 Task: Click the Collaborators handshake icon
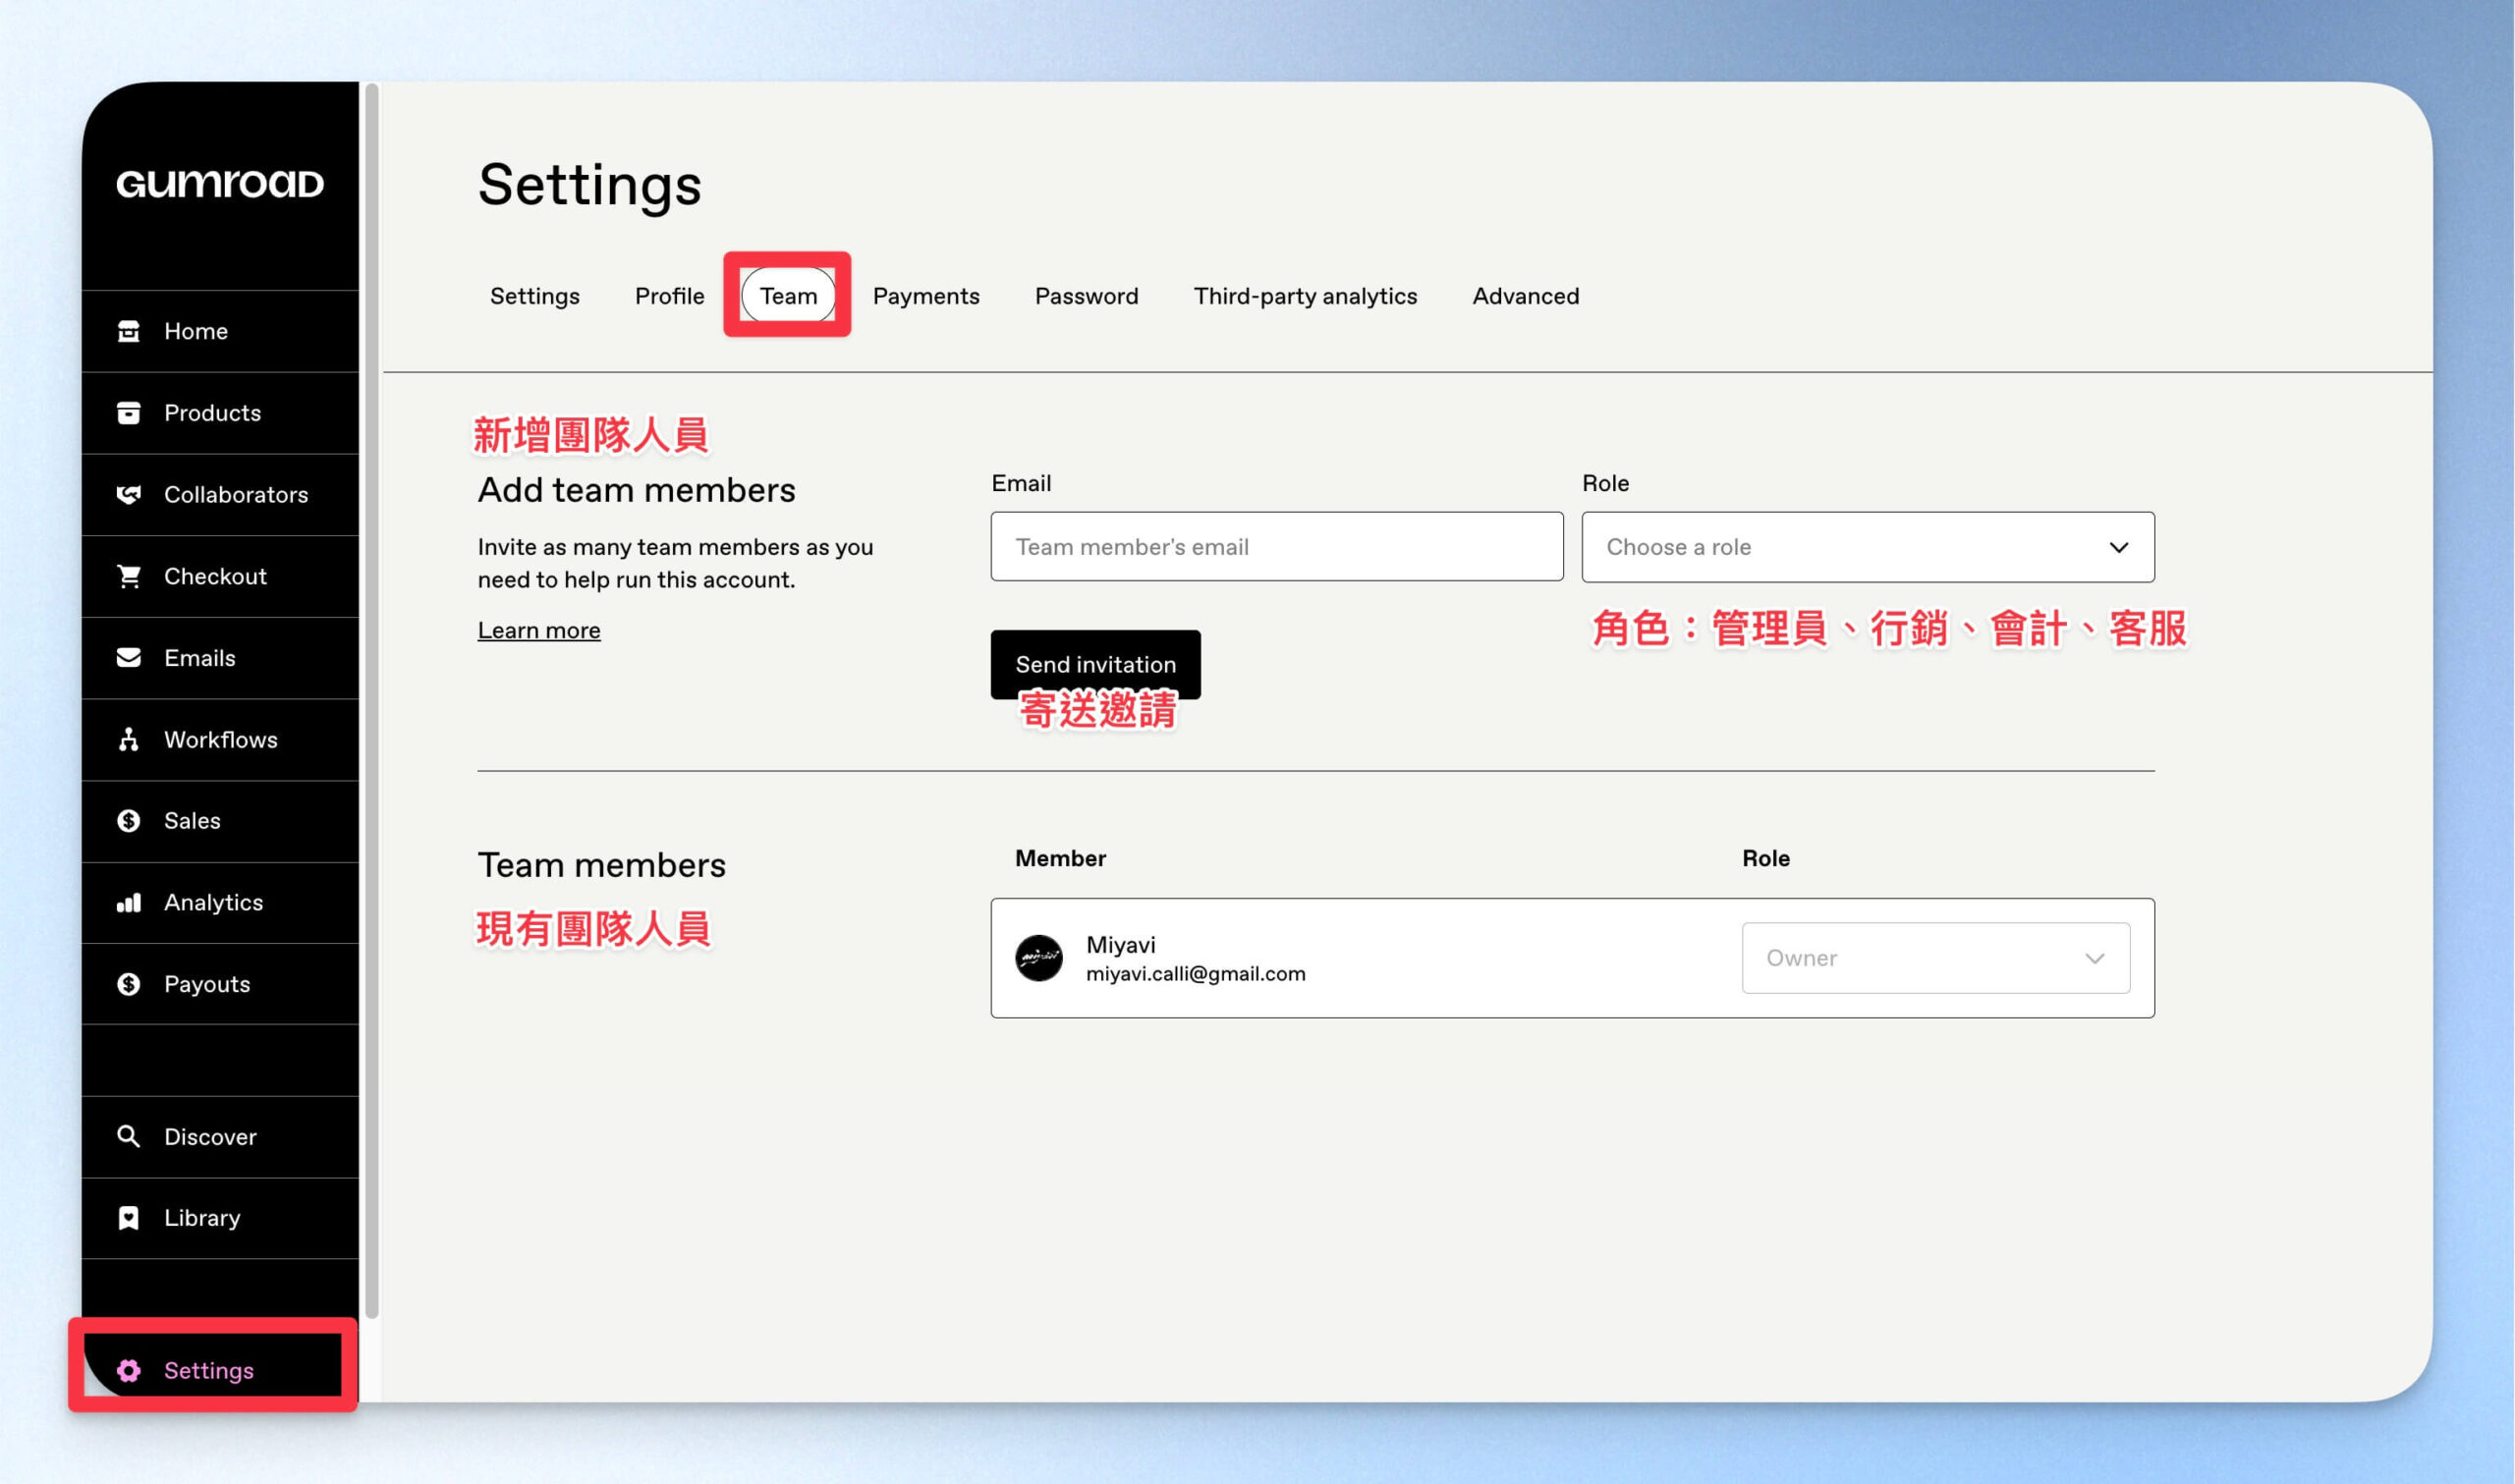(x=129, y=495)
